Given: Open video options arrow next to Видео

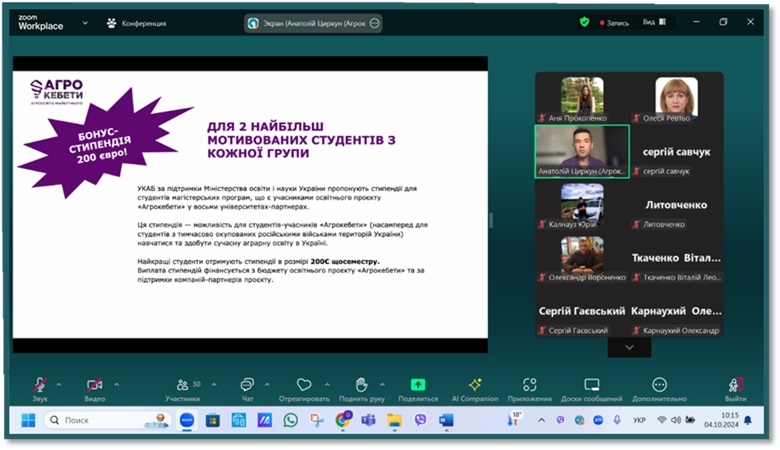Looking at the screenshot, I should point(116,384).
